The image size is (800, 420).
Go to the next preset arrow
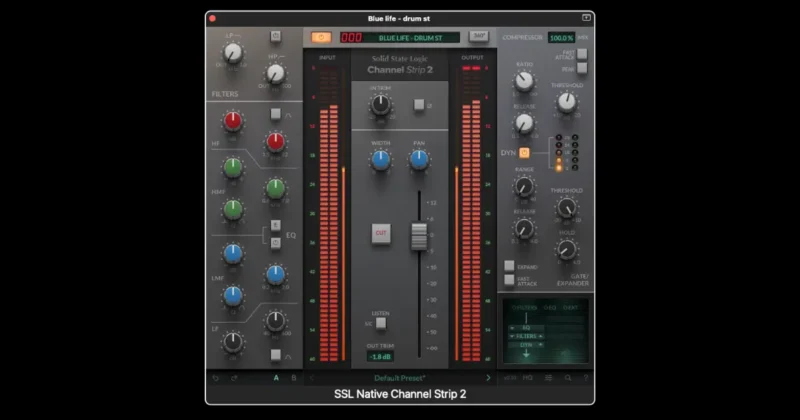(x=488, y=378)
